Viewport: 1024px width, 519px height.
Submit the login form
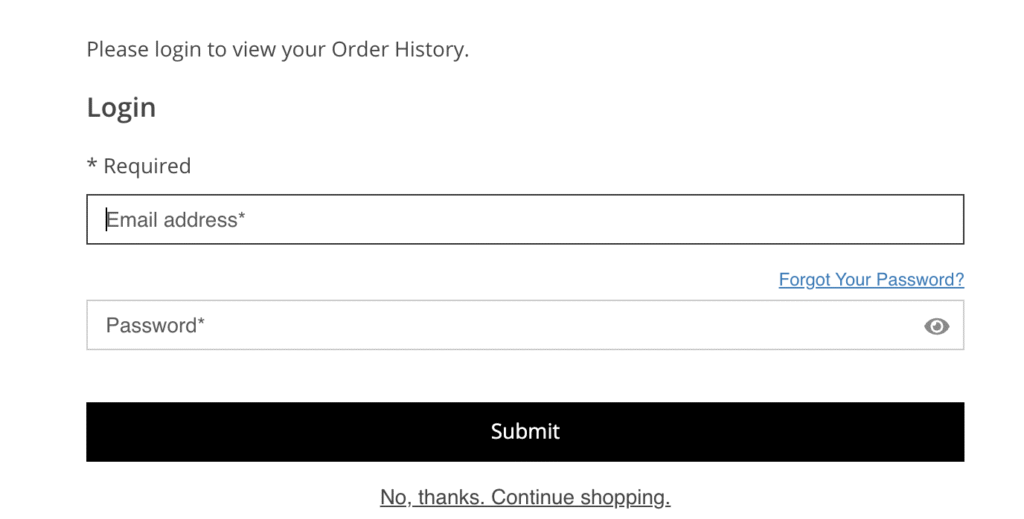pyautogui.click(x=525, y=432)
